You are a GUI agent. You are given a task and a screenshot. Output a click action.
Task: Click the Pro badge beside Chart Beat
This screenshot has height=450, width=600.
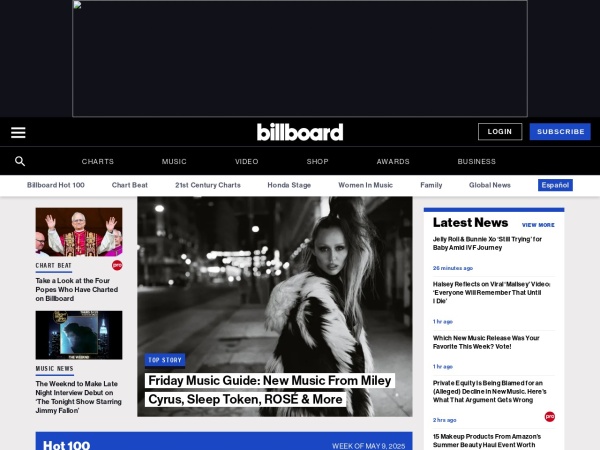[117, 265]
